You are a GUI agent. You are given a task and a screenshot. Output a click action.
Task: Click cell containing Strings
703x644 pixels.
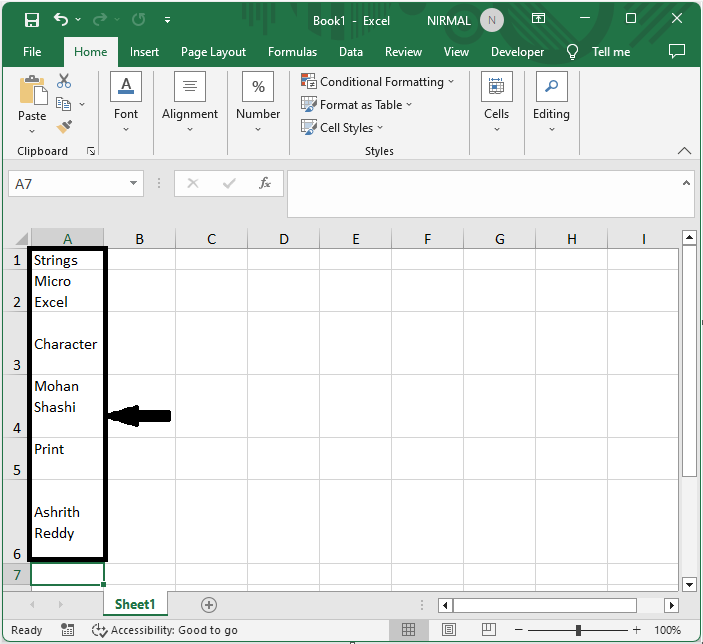tap(67, 260)
